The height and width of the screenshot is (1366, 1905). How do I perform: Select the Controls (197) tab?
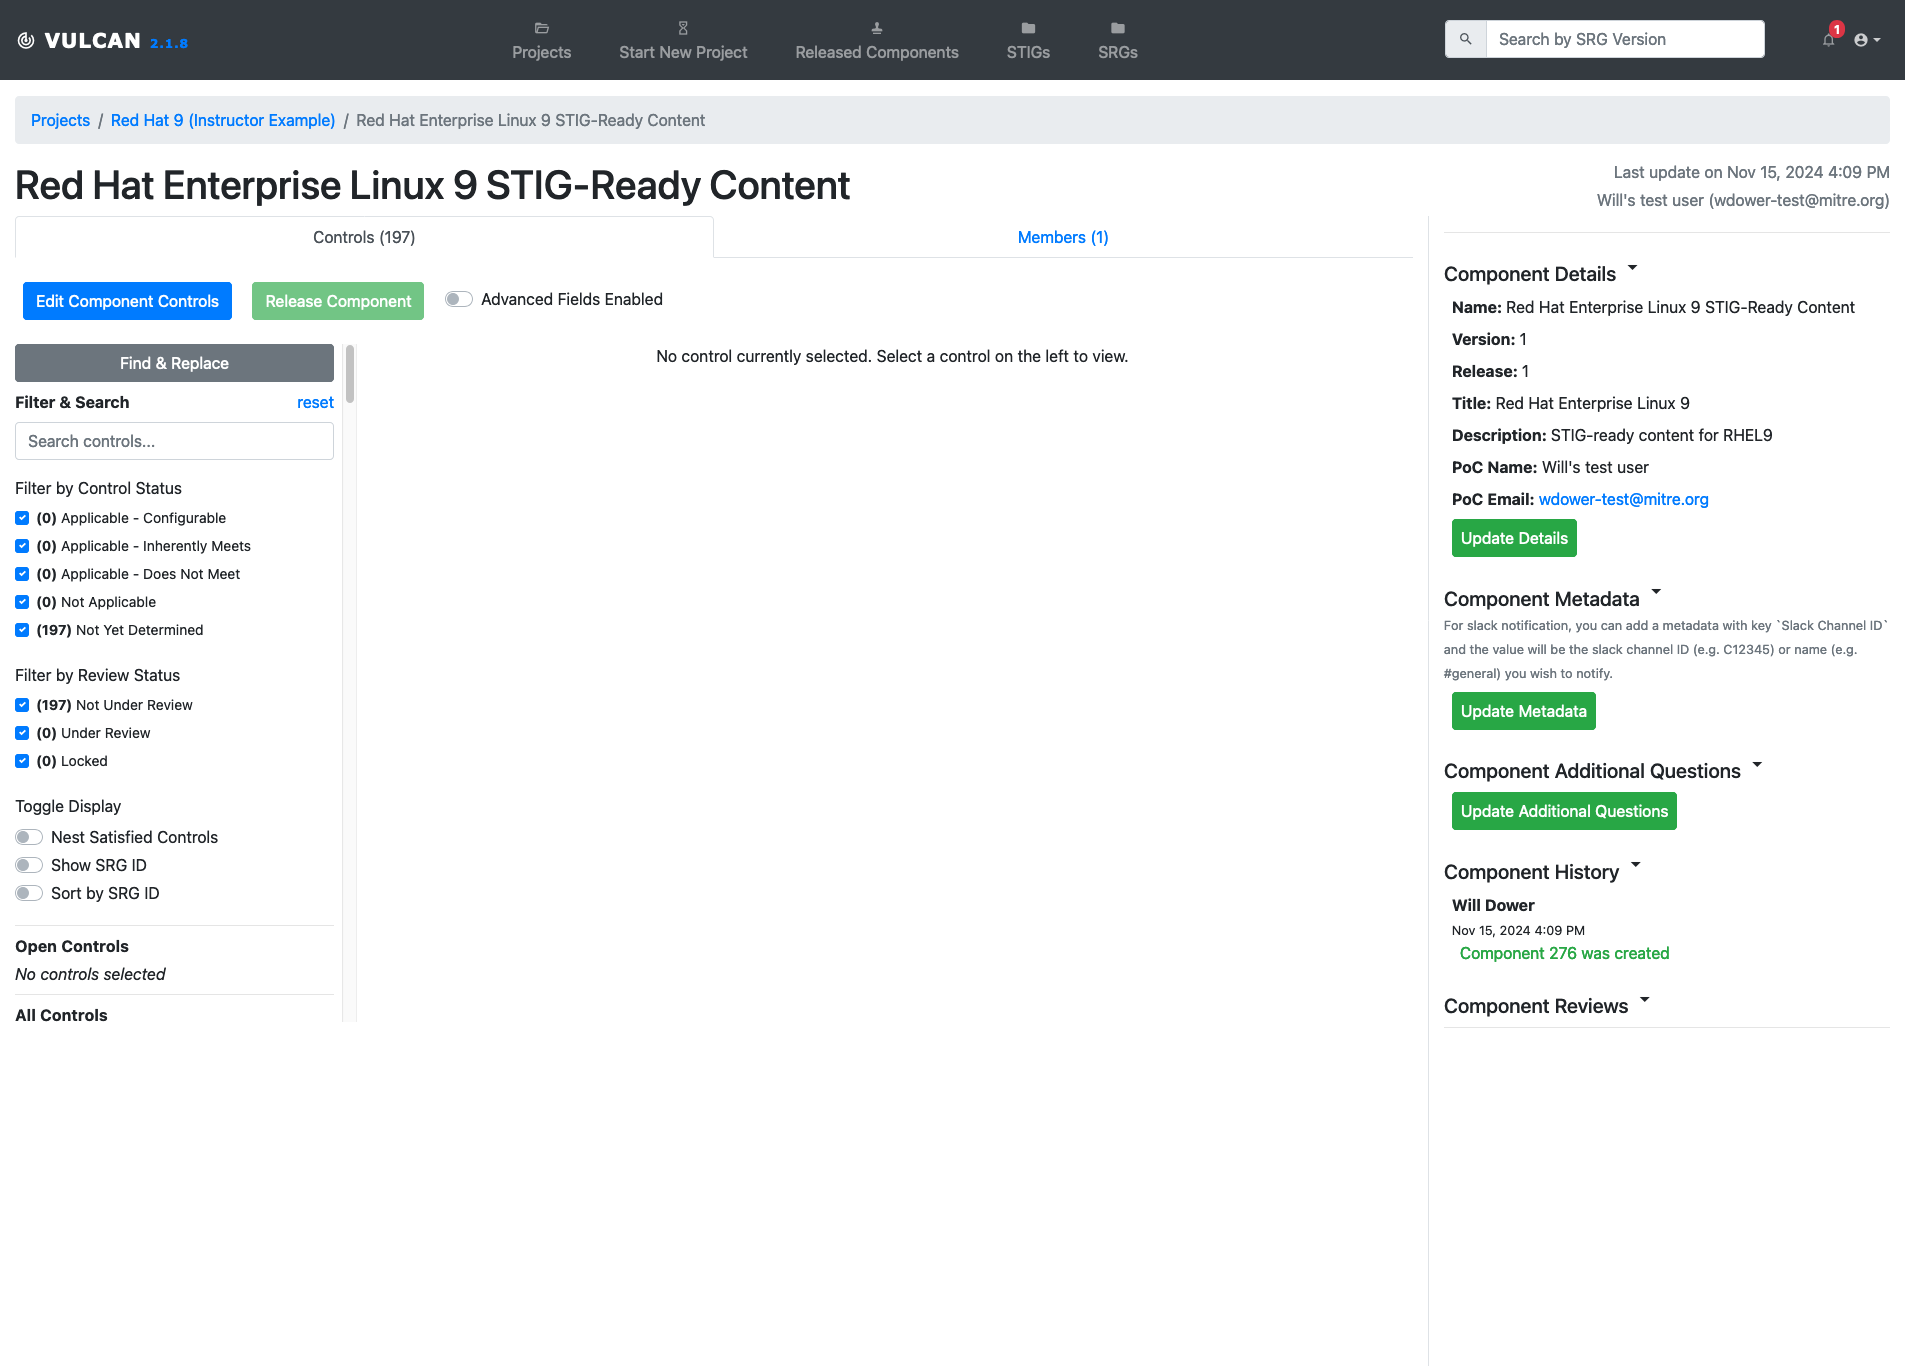tap(364, 237)
